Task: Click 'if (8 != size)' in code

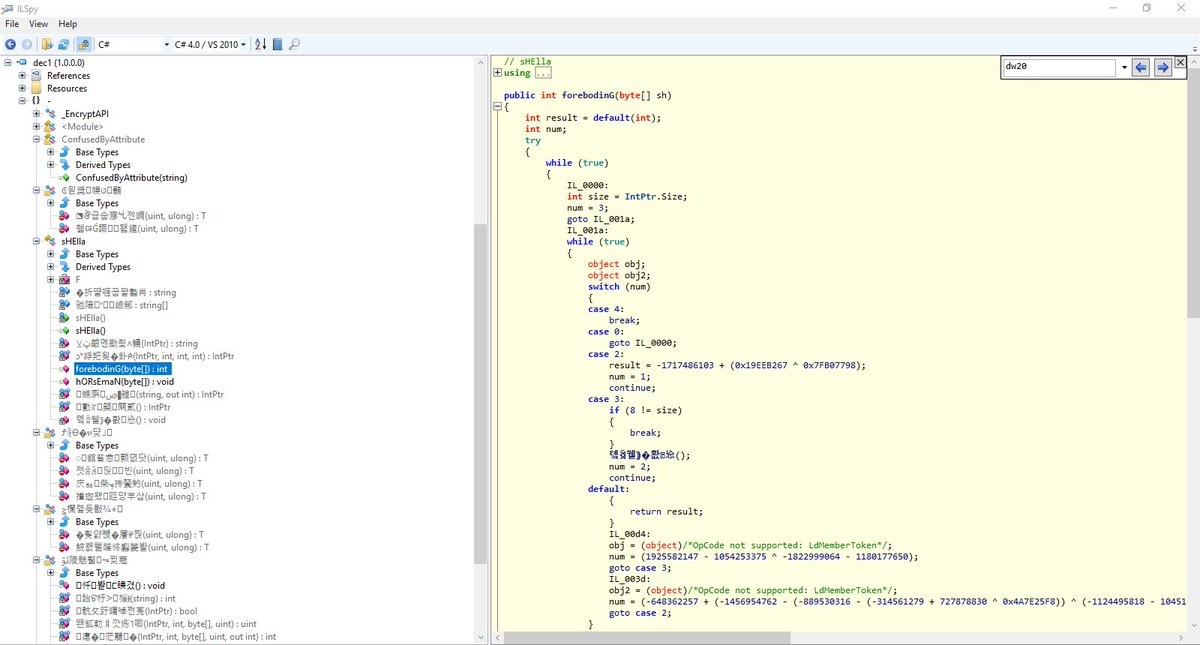Action: click(x=646, y=410)
